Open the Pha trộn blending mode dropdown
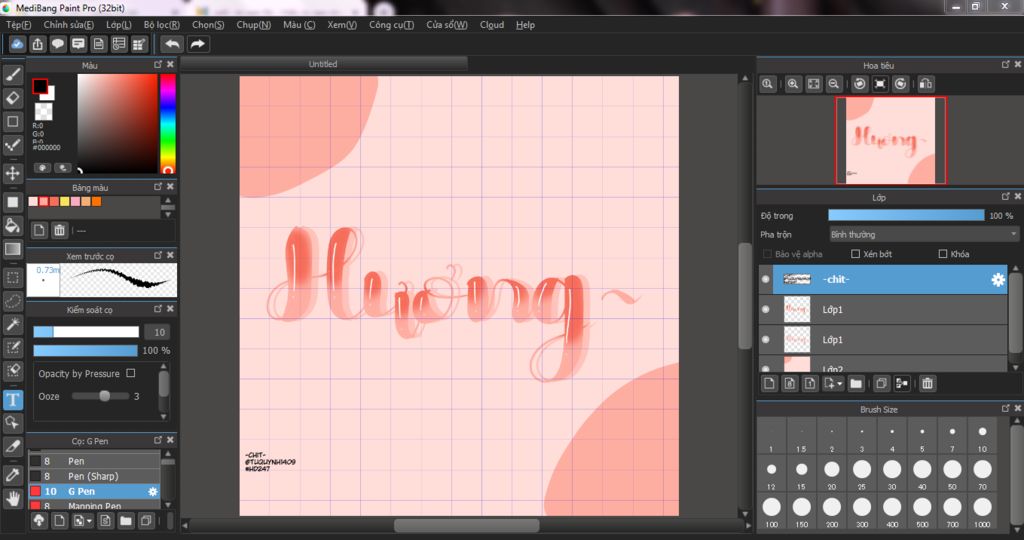 coord(923,234)
